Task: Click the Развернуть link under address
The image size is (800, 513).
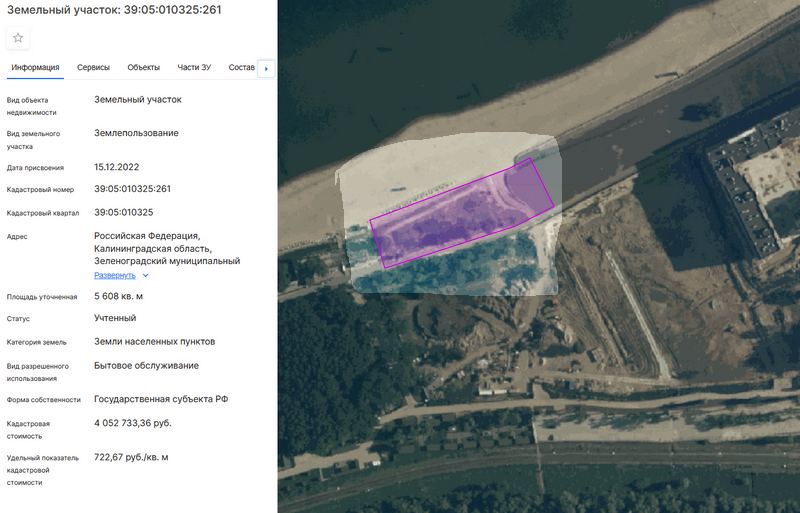Action: coord(115,275)
